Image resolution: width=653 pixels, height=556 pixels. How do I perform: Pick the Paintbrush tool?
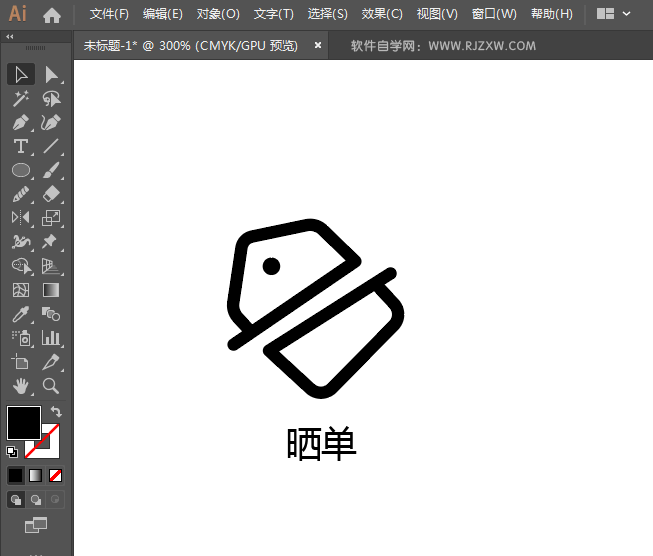click(52, 170)
